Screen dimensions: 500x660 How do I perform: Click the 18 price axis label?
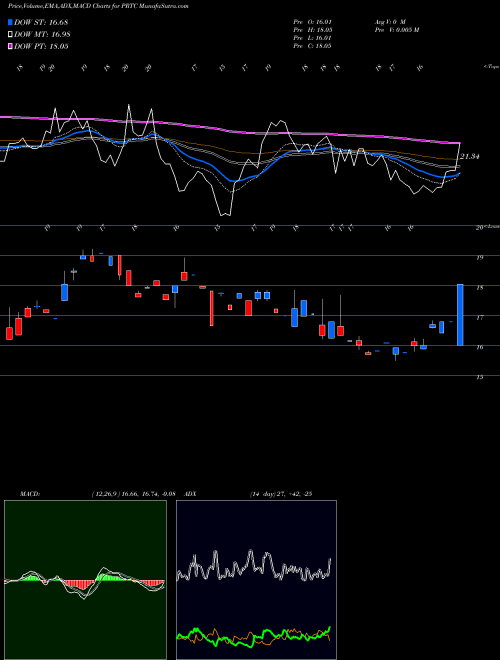[x=479, y=288]
